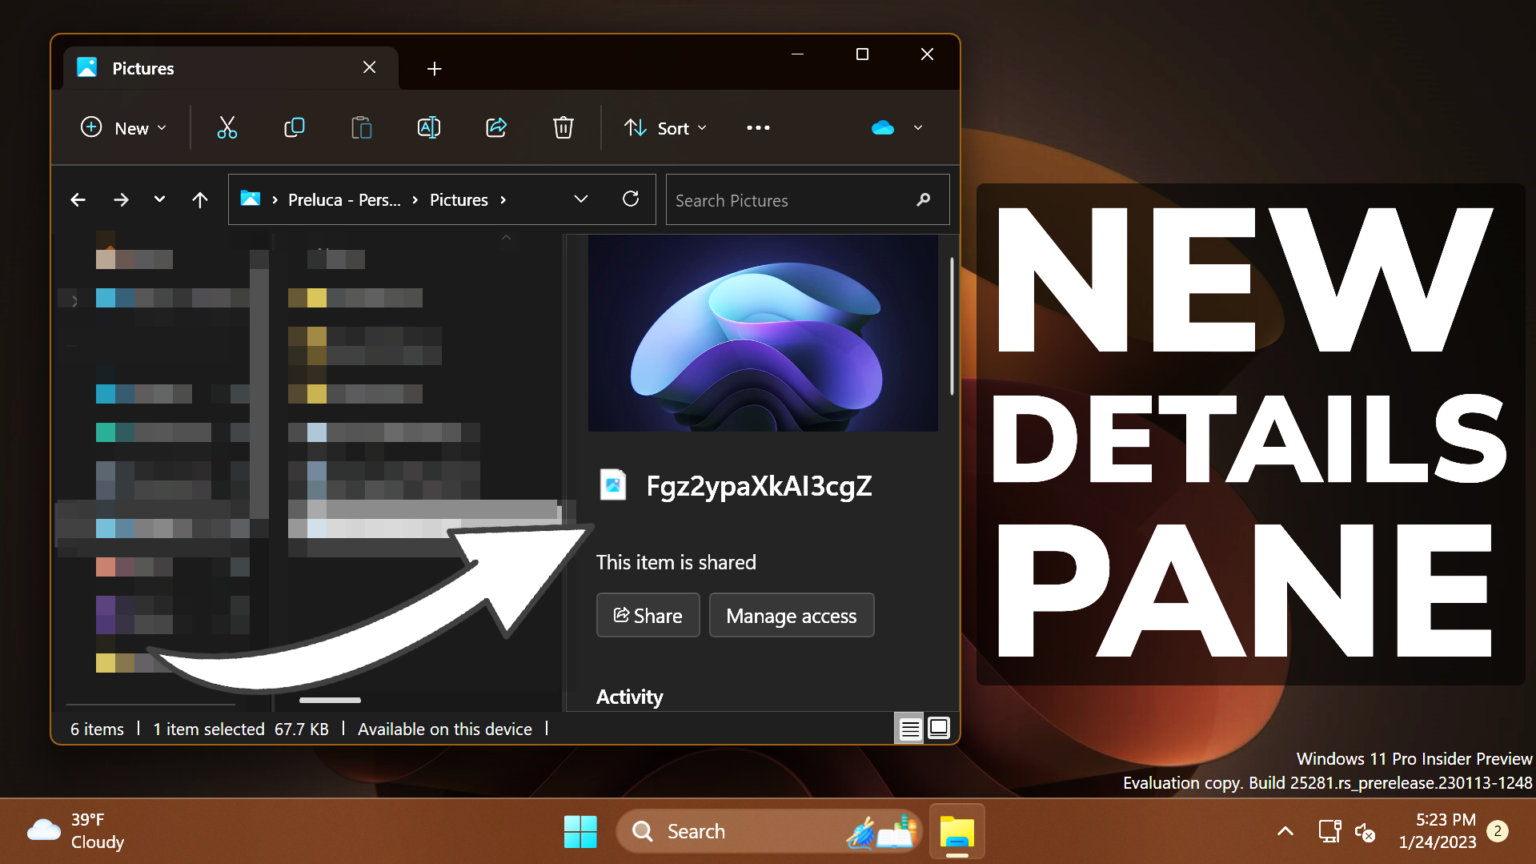Click the Share button in the details pane
This screenshot has width=1536, height=864.
pos(647,615)
